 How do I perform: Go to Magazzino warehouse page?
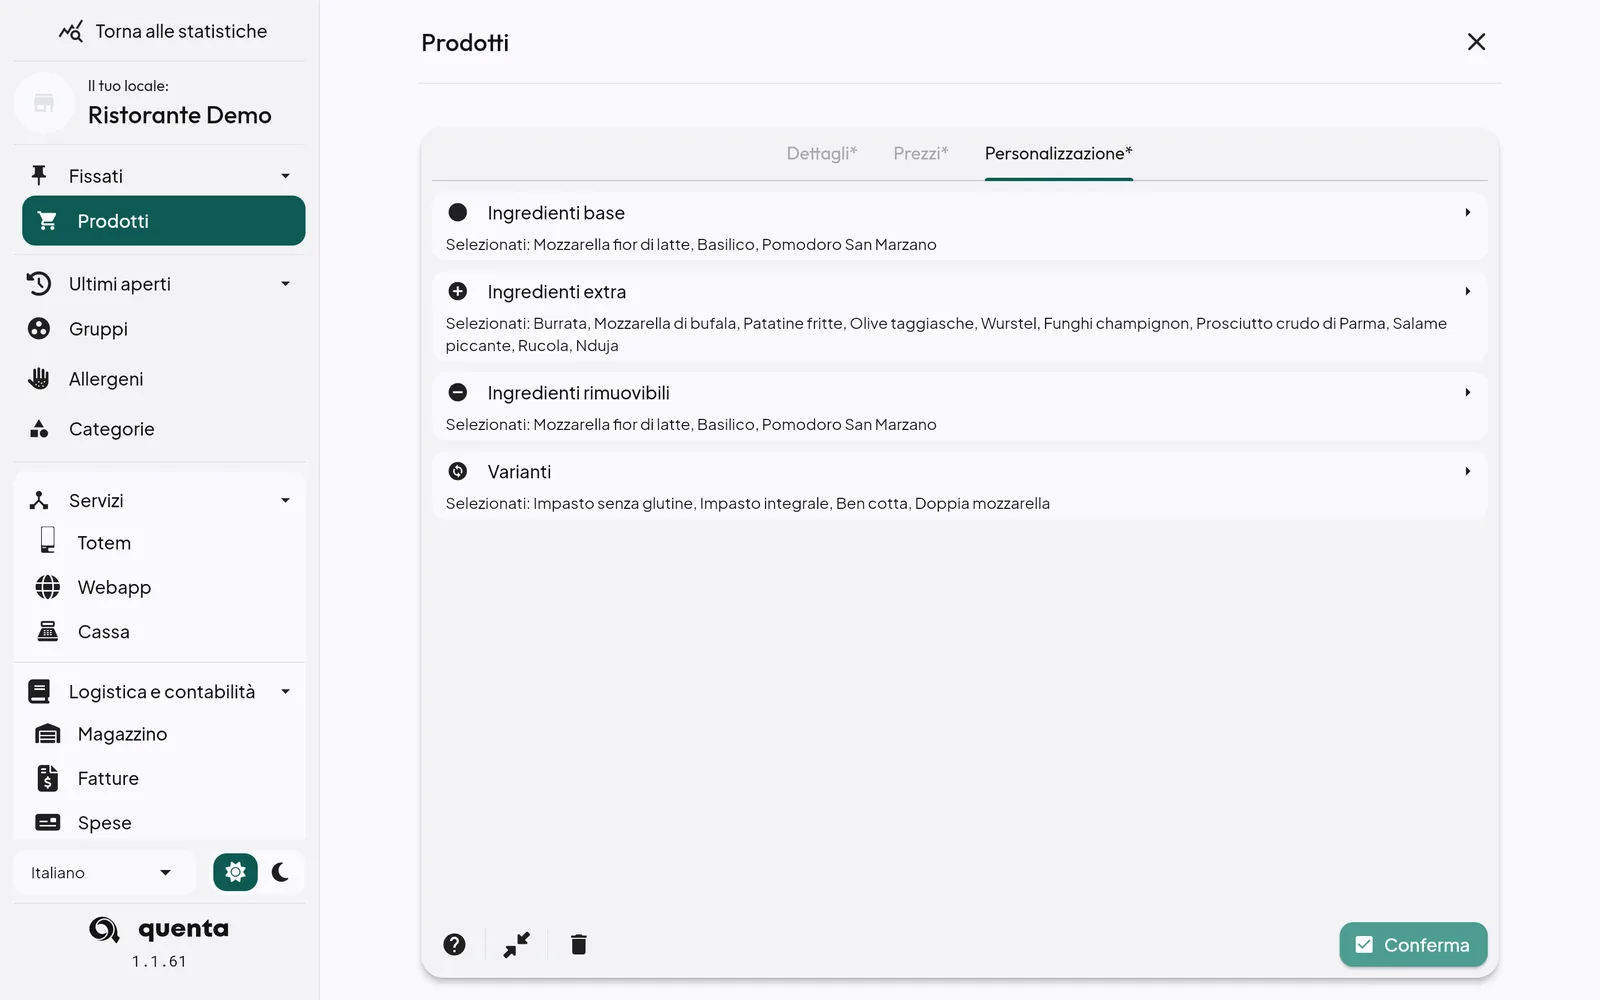coord(163,734)
